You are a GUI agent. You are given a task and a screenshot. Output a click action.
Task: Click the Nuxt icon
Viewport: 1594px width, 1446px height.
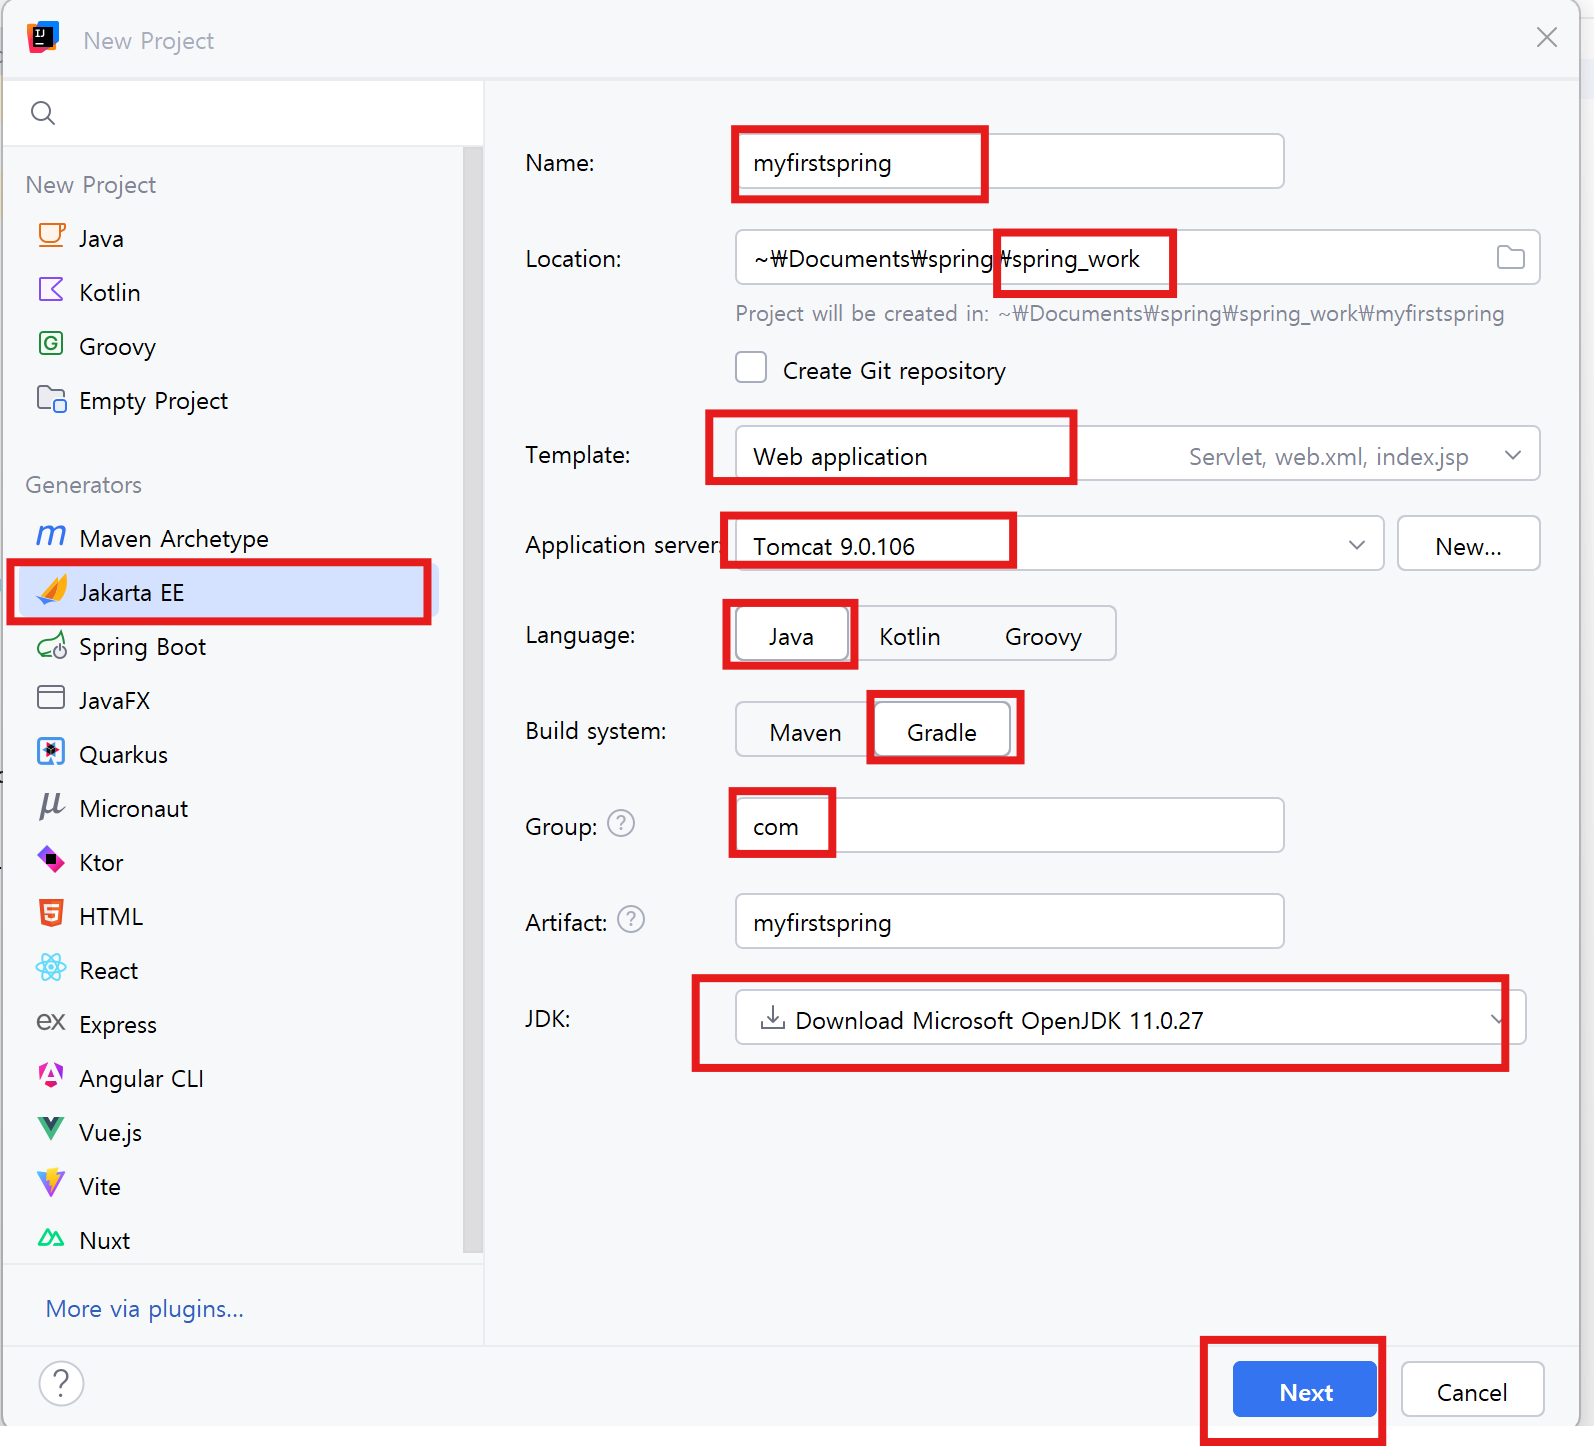point(51,1238)
